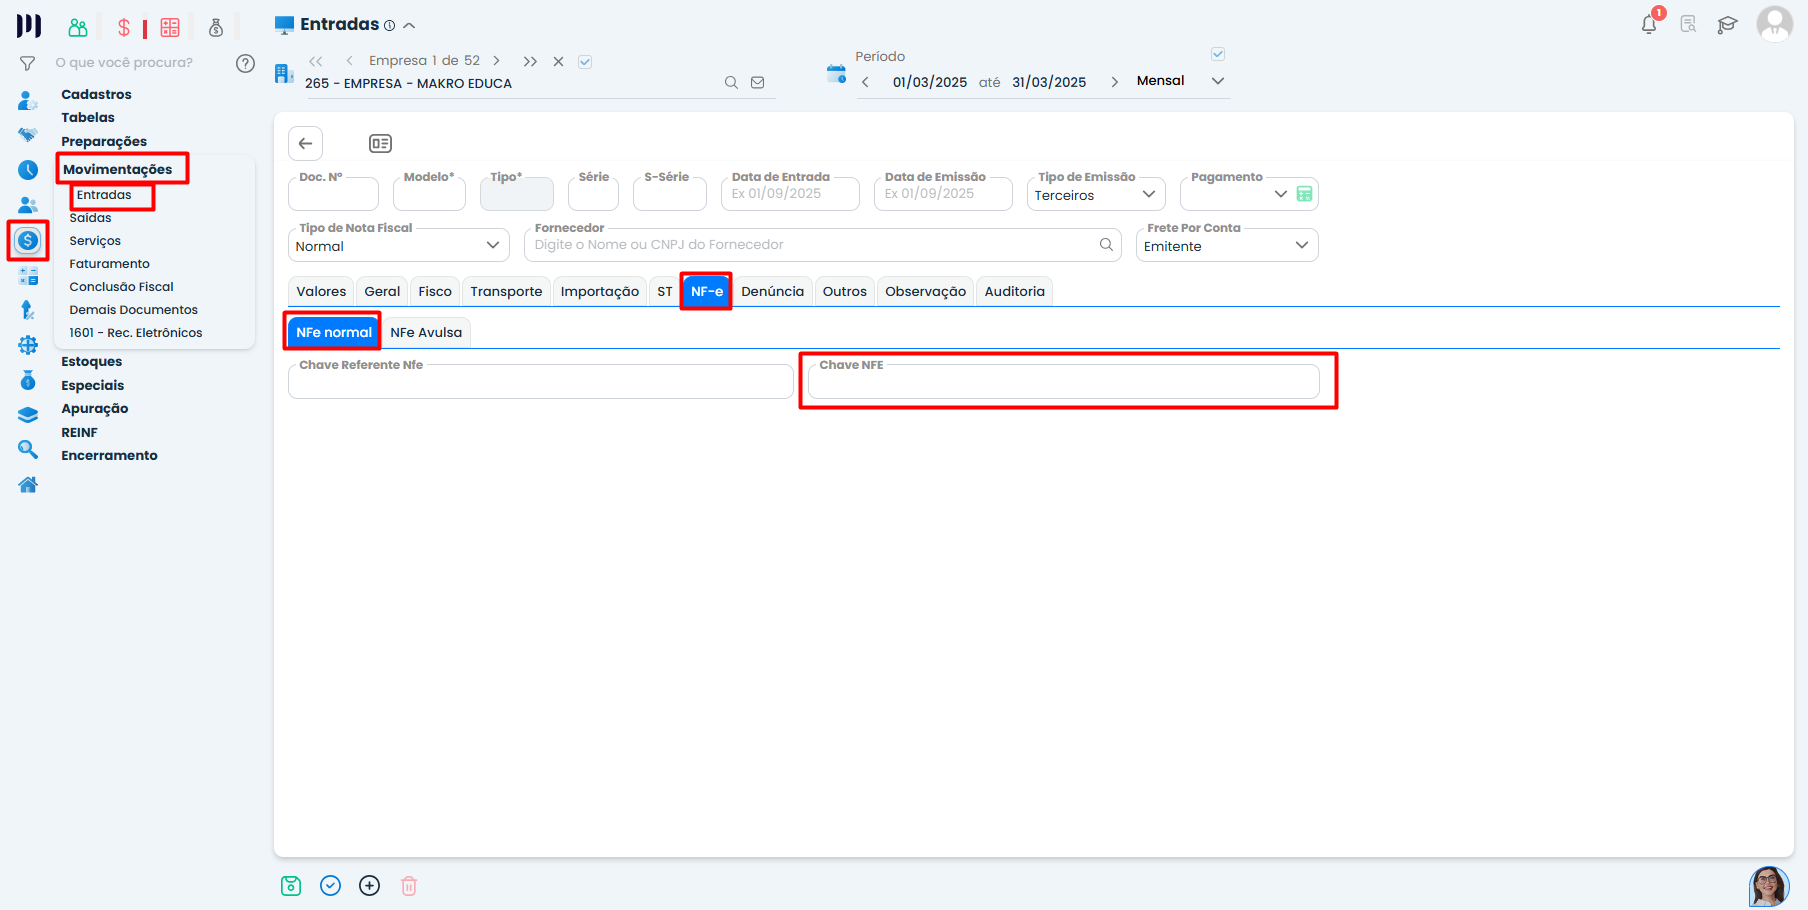Viewport: 1808px width, 910px height.
Task: Click the back arrow button
Action: (x=306, y=144)
